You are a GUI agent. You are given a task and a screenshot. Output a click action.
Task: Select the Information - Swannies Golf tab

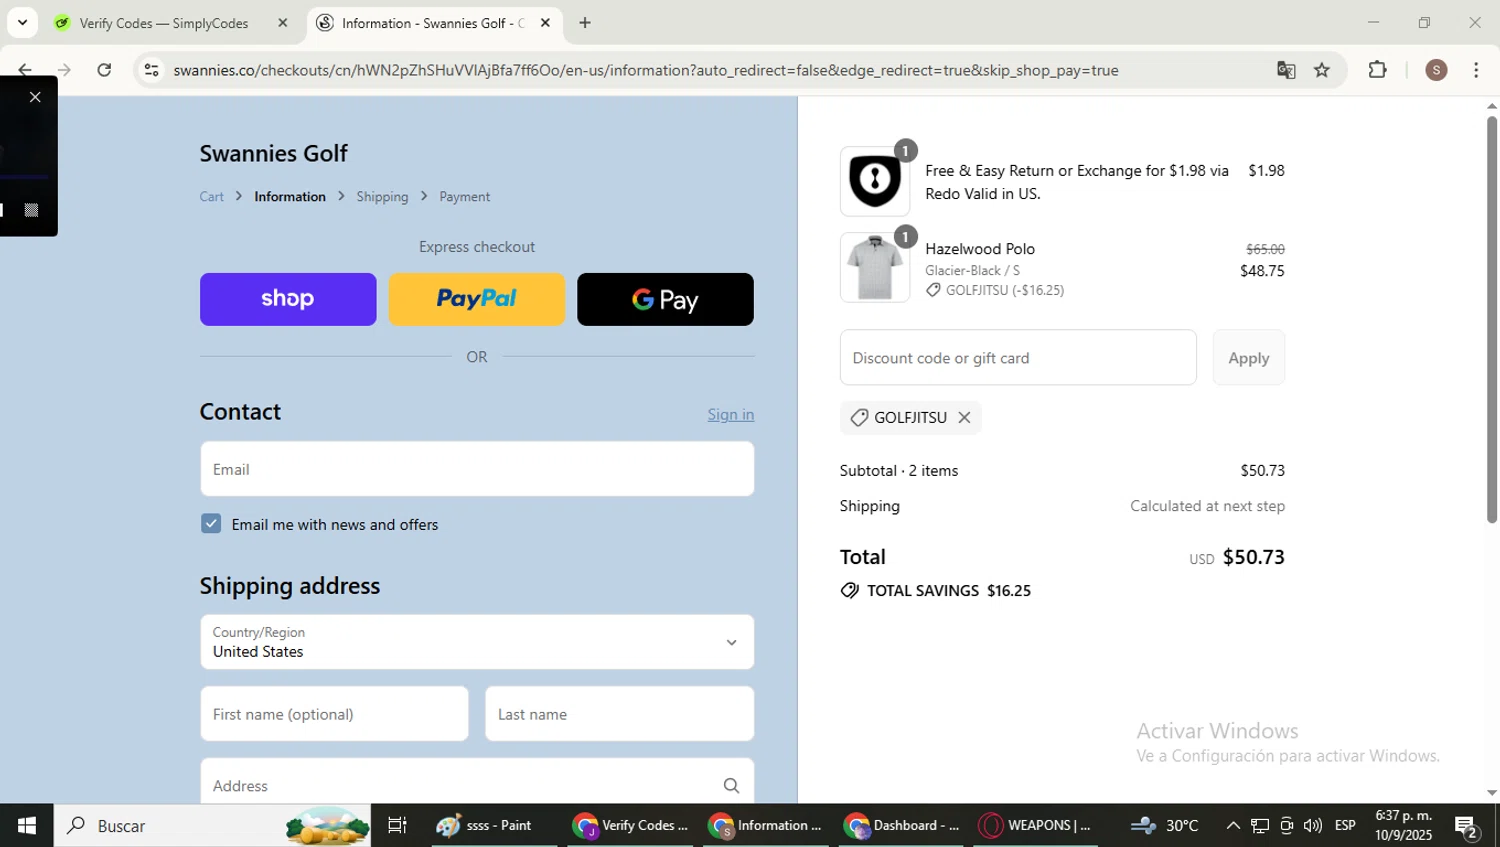[x=435, y=22]
